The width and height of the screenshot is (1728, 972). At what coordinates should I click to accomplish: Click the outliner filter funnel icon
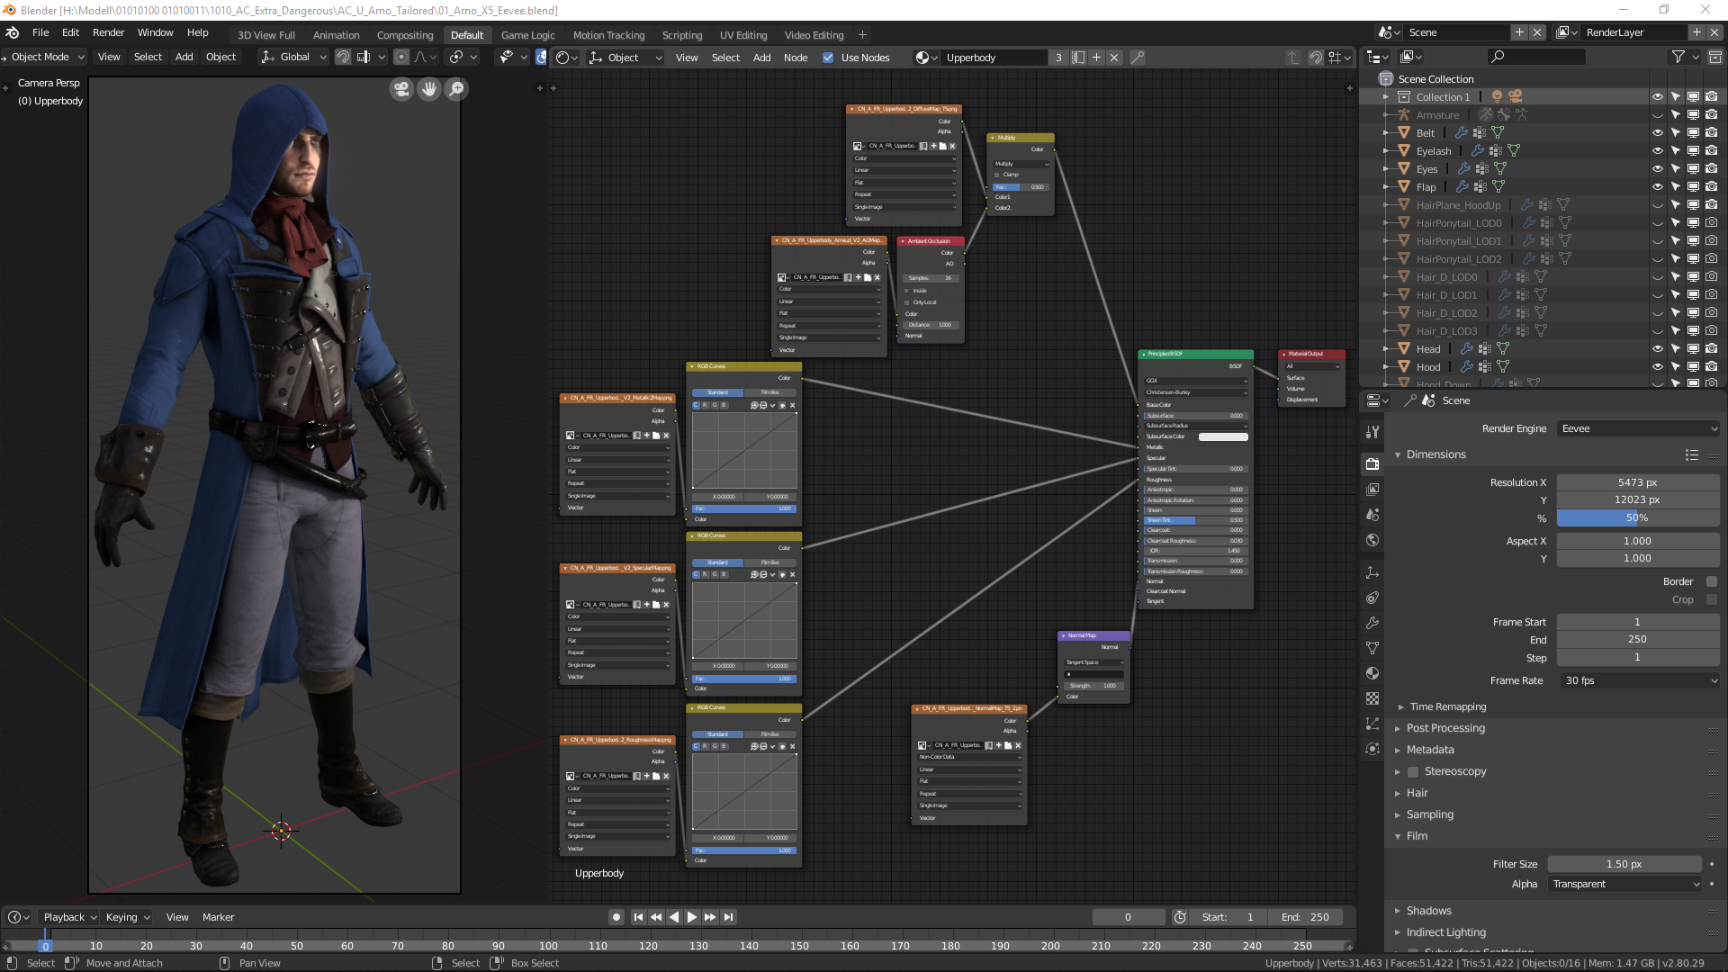coord(1678,57)
